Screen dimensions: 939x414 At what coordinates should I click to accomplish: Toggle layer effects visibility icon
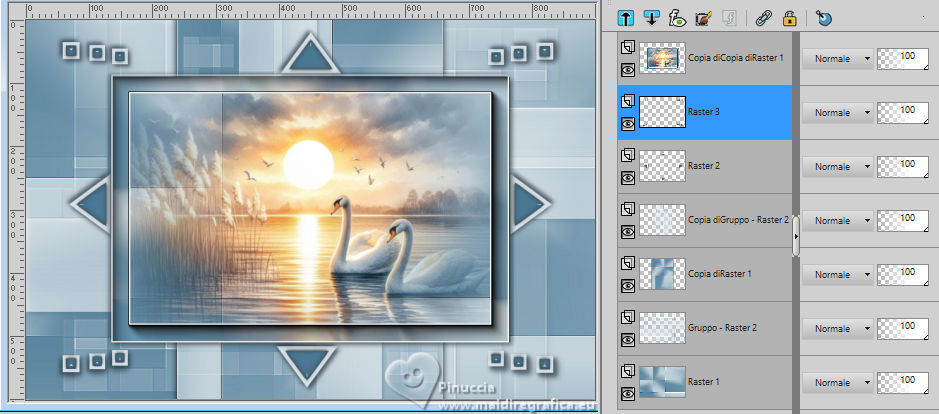point(677,18)
